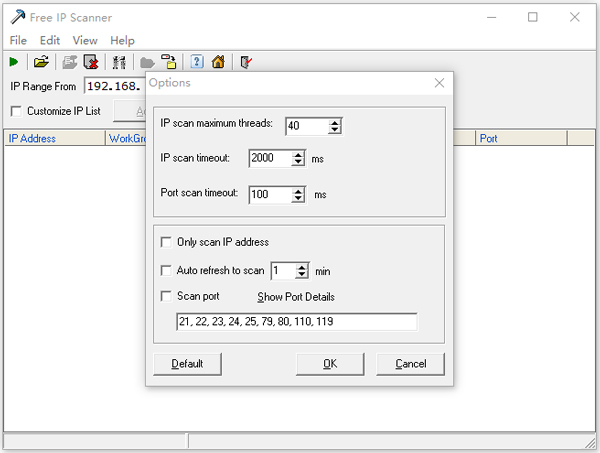Viewport: 600px width, 453px height.
Task: Check the Scan port checkbox
Action: [x=166, y=296]
